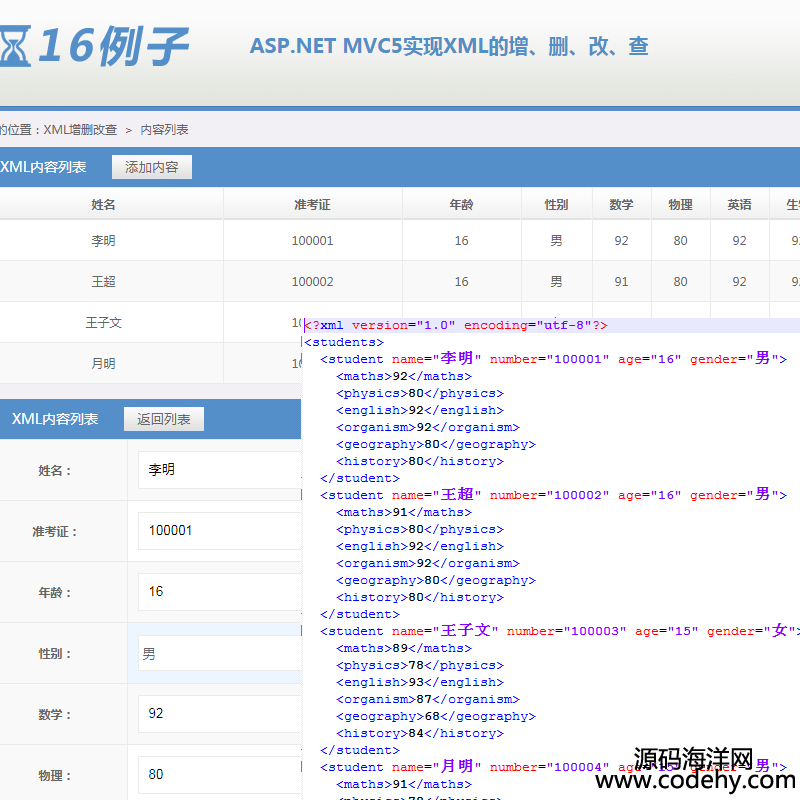Click the 性别: form label

pyautogui.click(x=55, y=654)
